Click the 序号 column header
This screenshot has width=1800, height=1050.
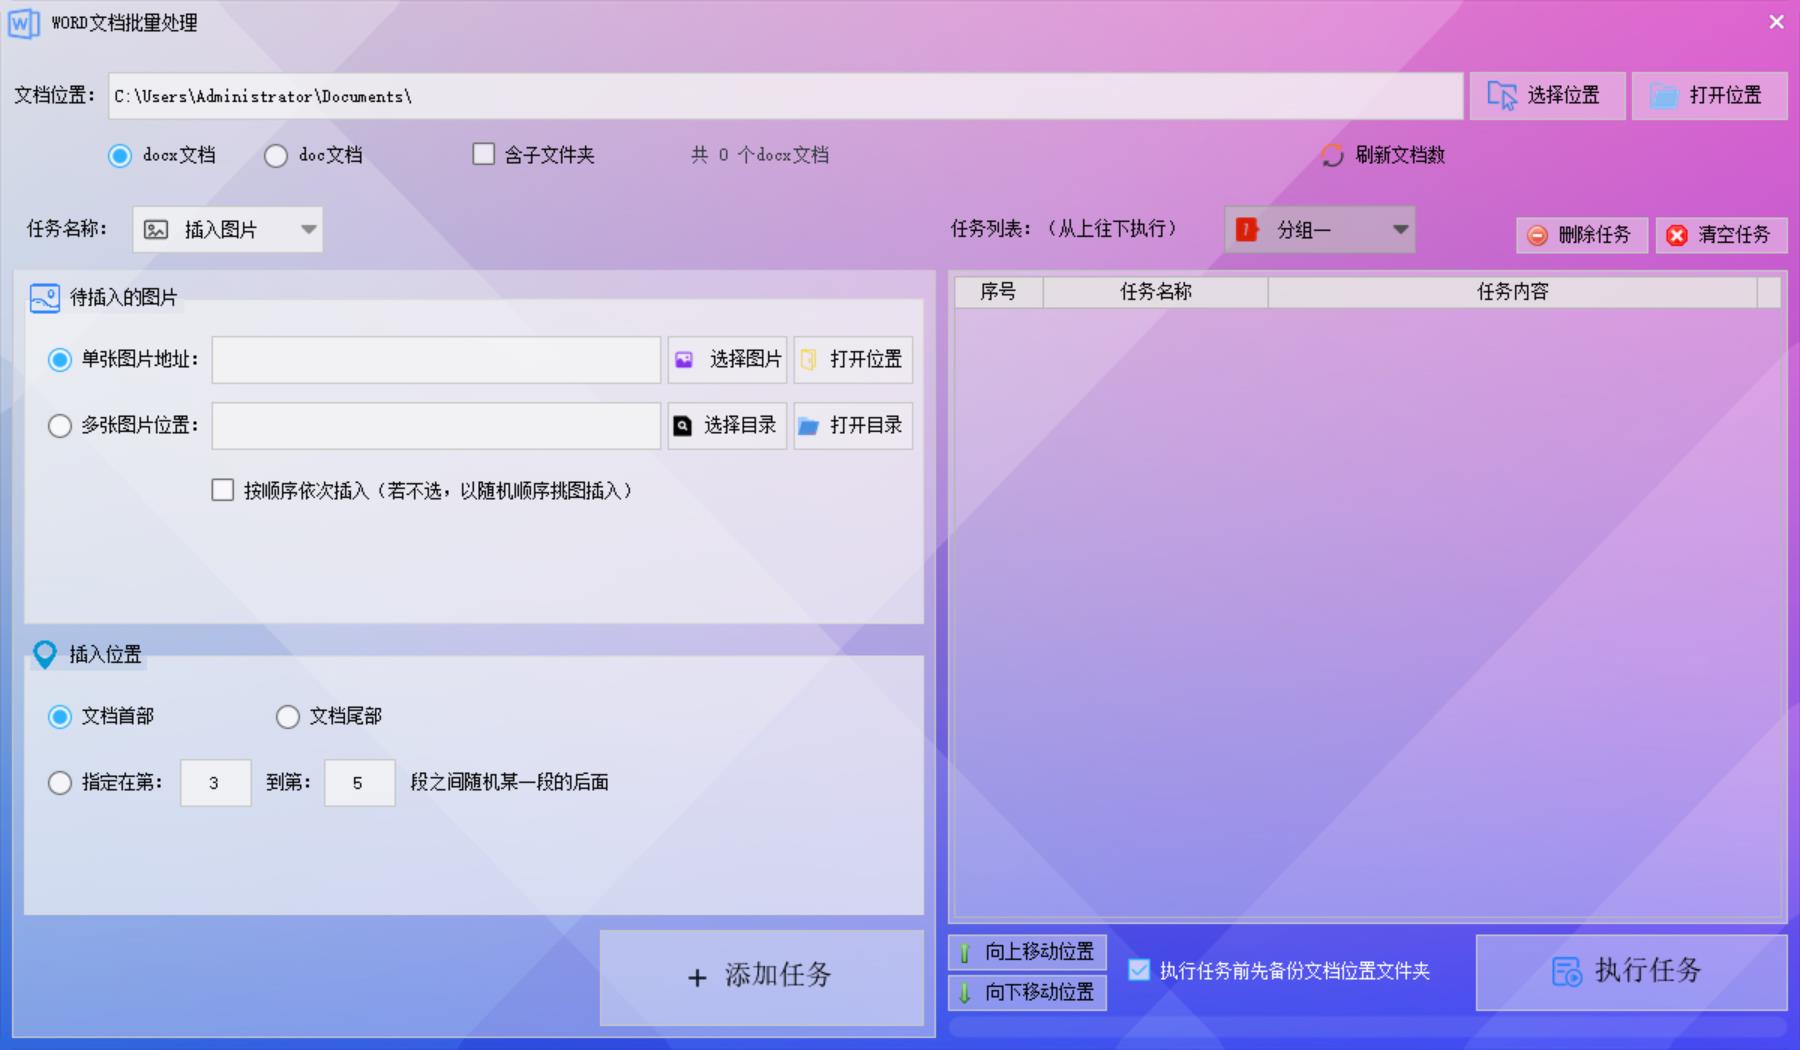click(999, 292)
